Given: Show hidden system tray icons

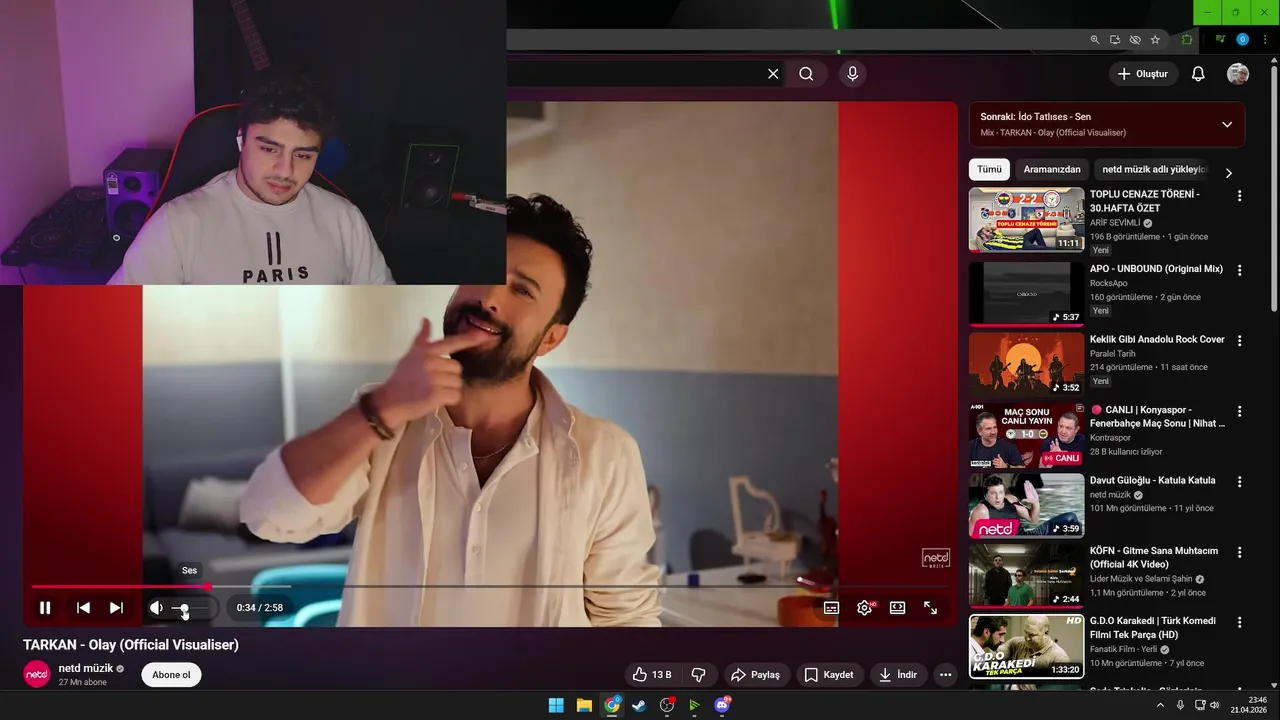Looking at the screenshot, I should coord(1160,705).
